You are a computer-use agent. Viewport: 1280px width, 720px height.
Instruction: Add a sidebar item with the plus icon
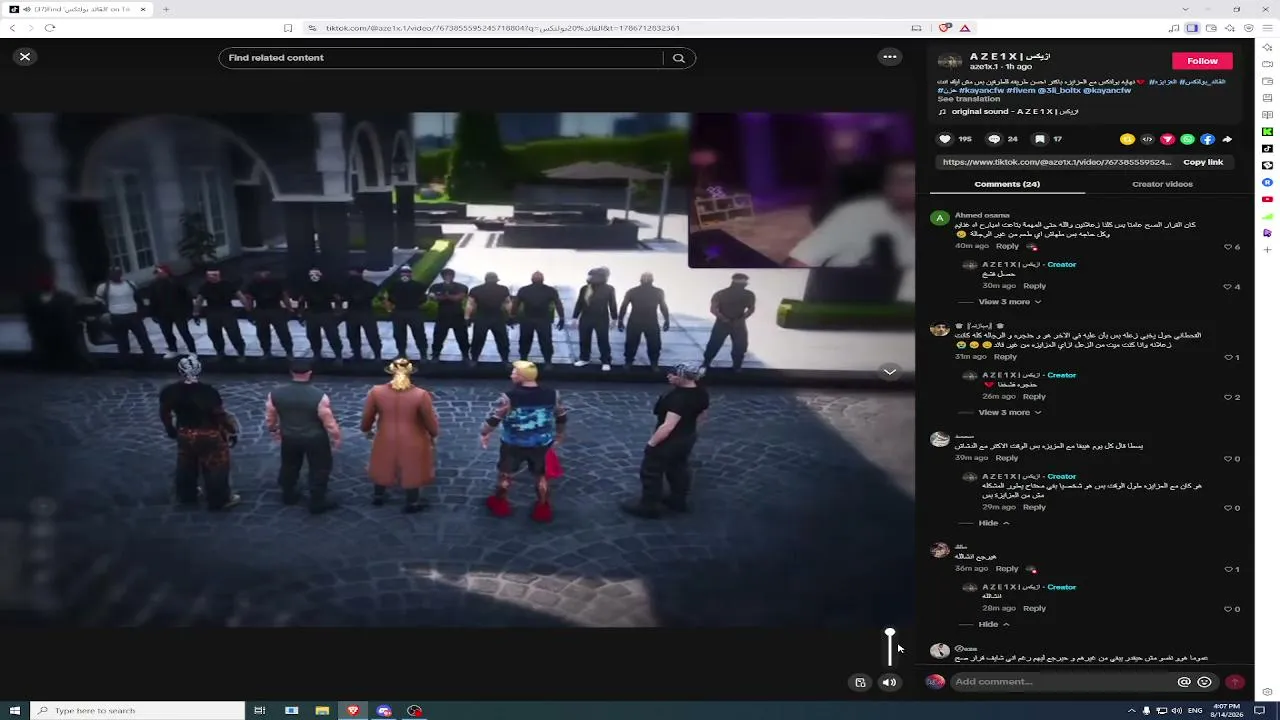1268,250
